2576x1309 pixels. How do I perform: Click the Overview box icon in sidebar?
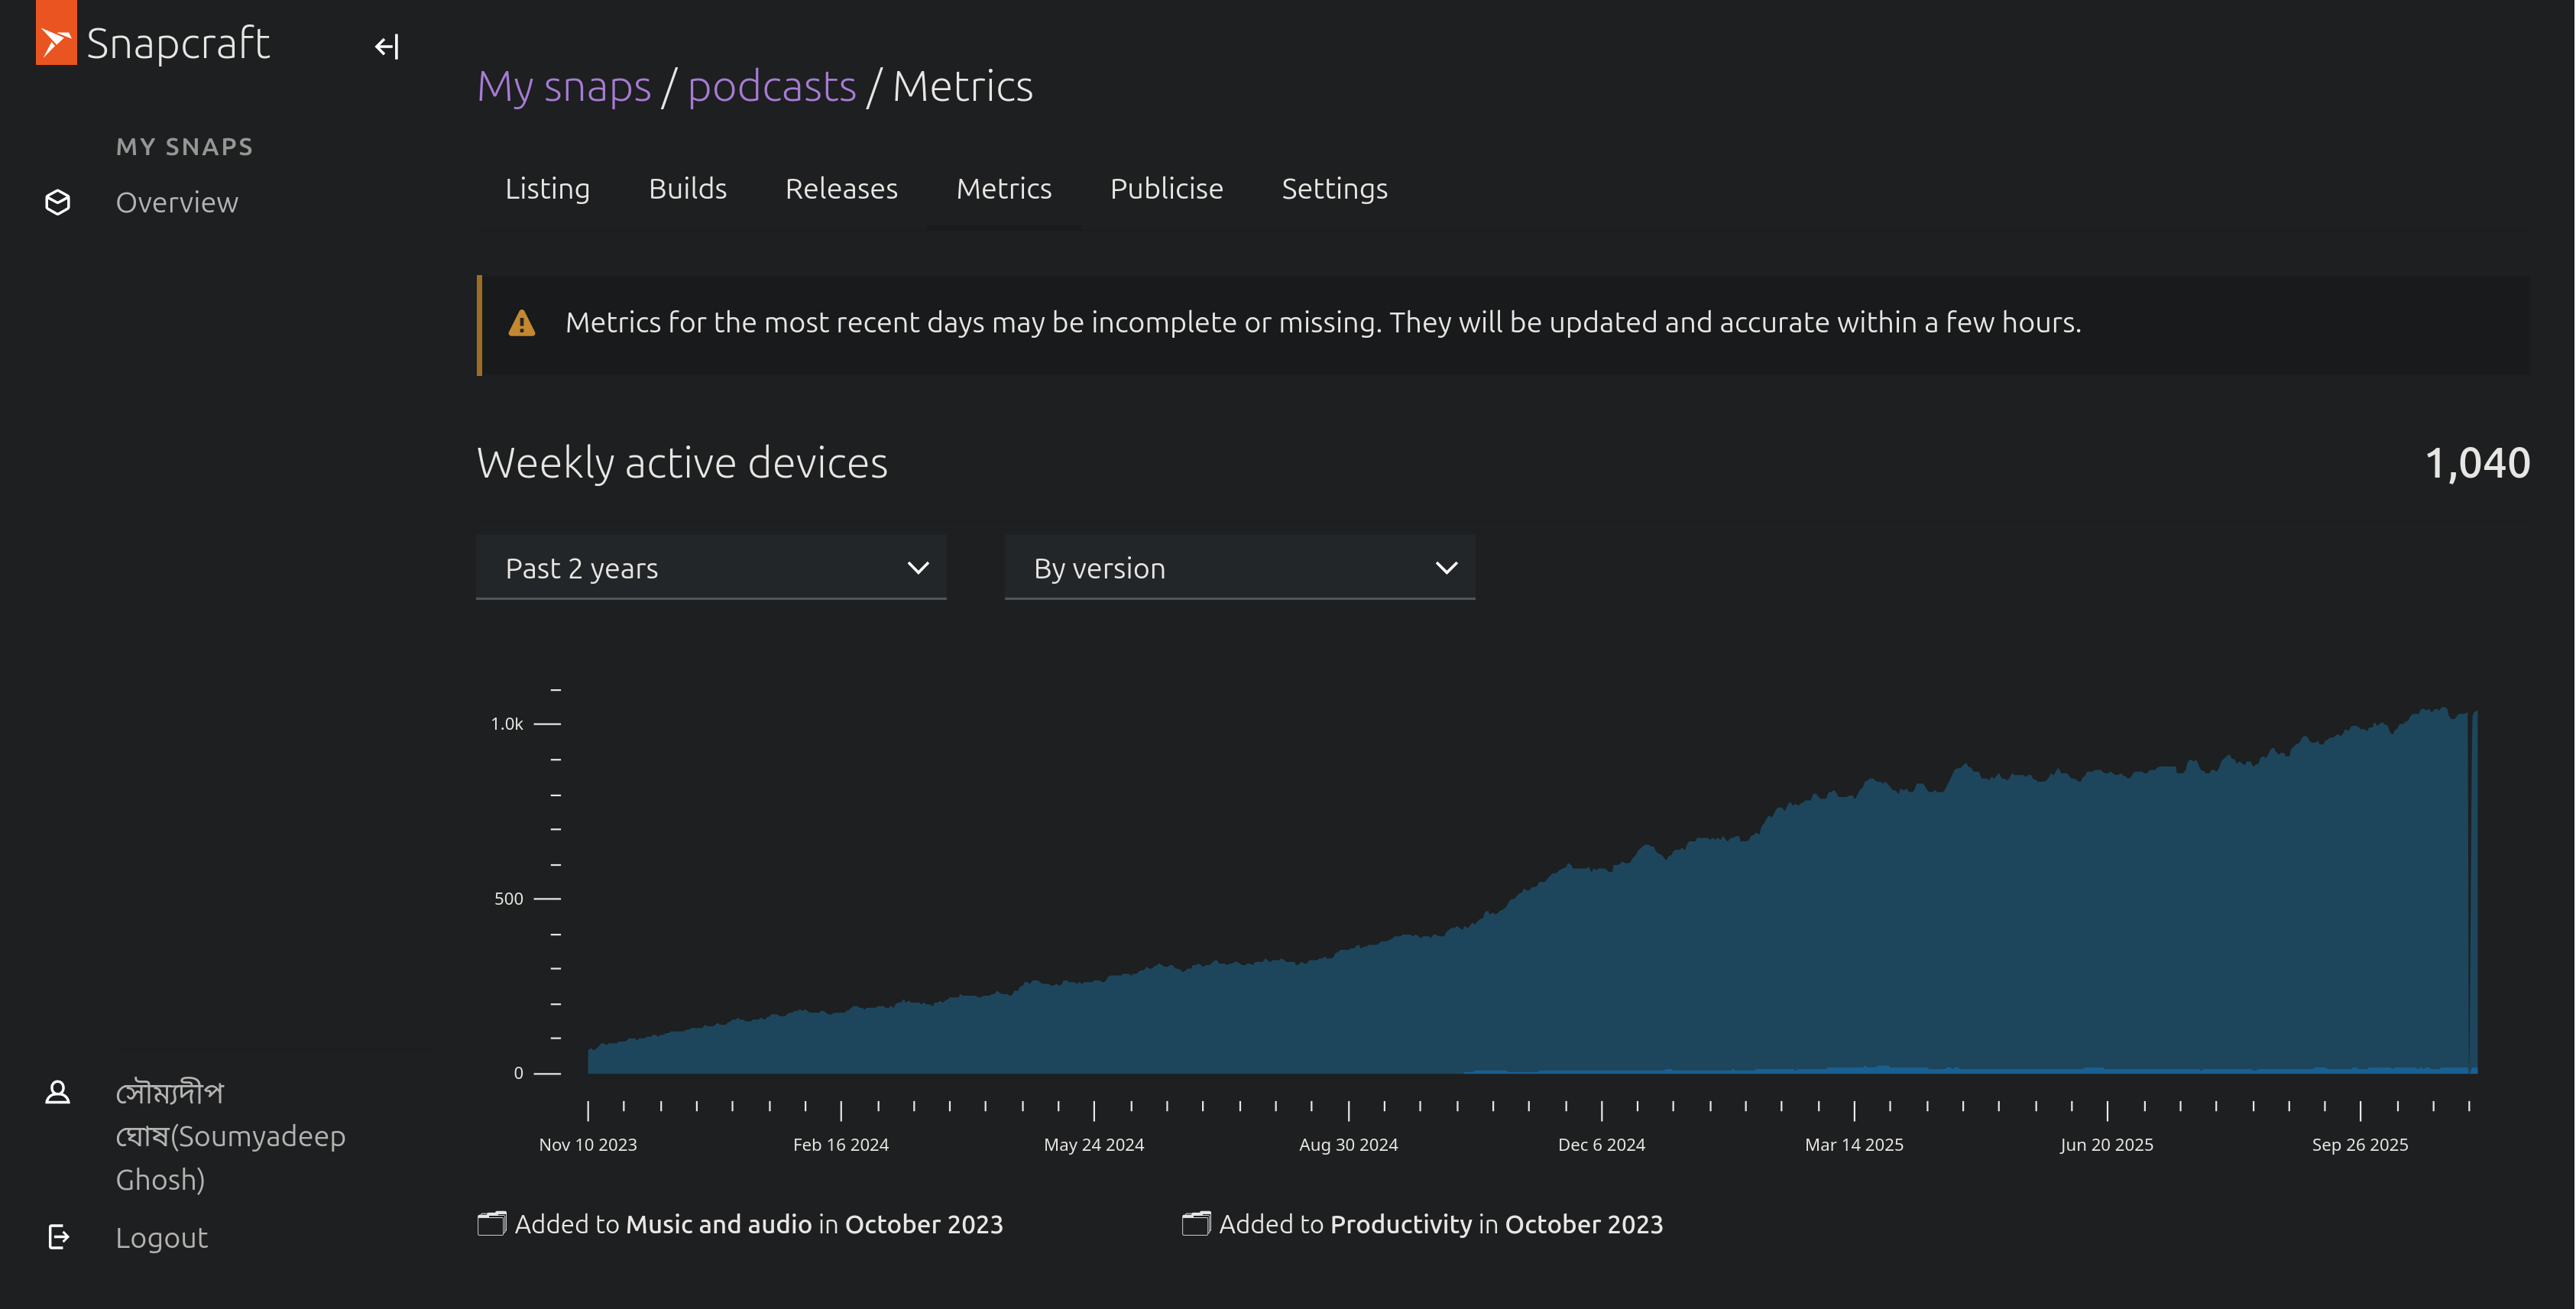58,203
